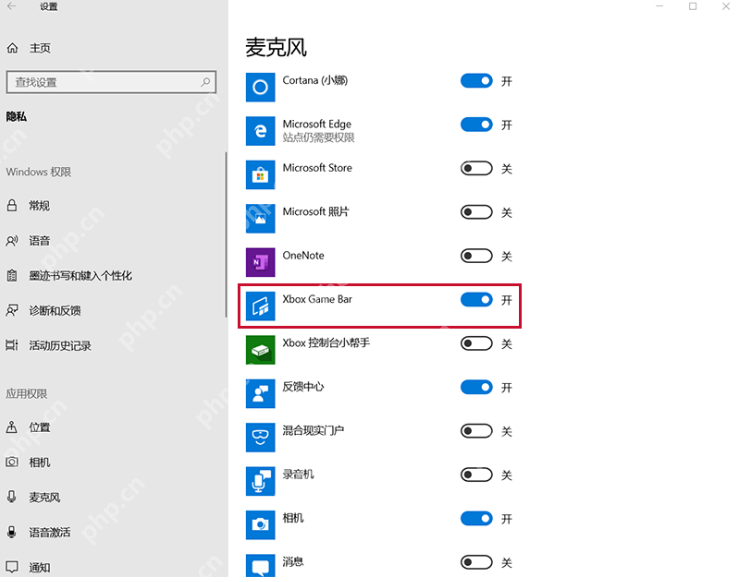
Task: Select 通知 in the sidebar
Action: point(39,567)
